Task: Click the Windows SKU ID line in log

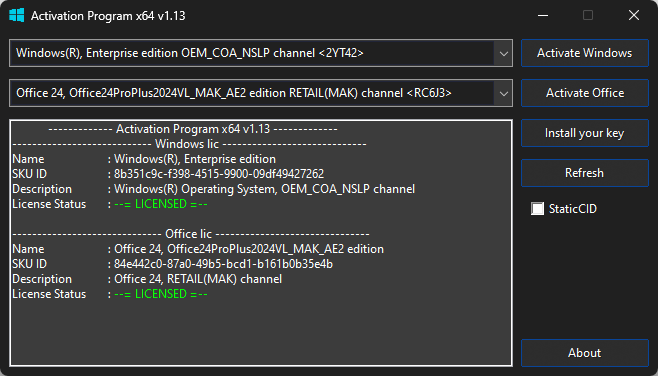Action: (x=168, y=174)
